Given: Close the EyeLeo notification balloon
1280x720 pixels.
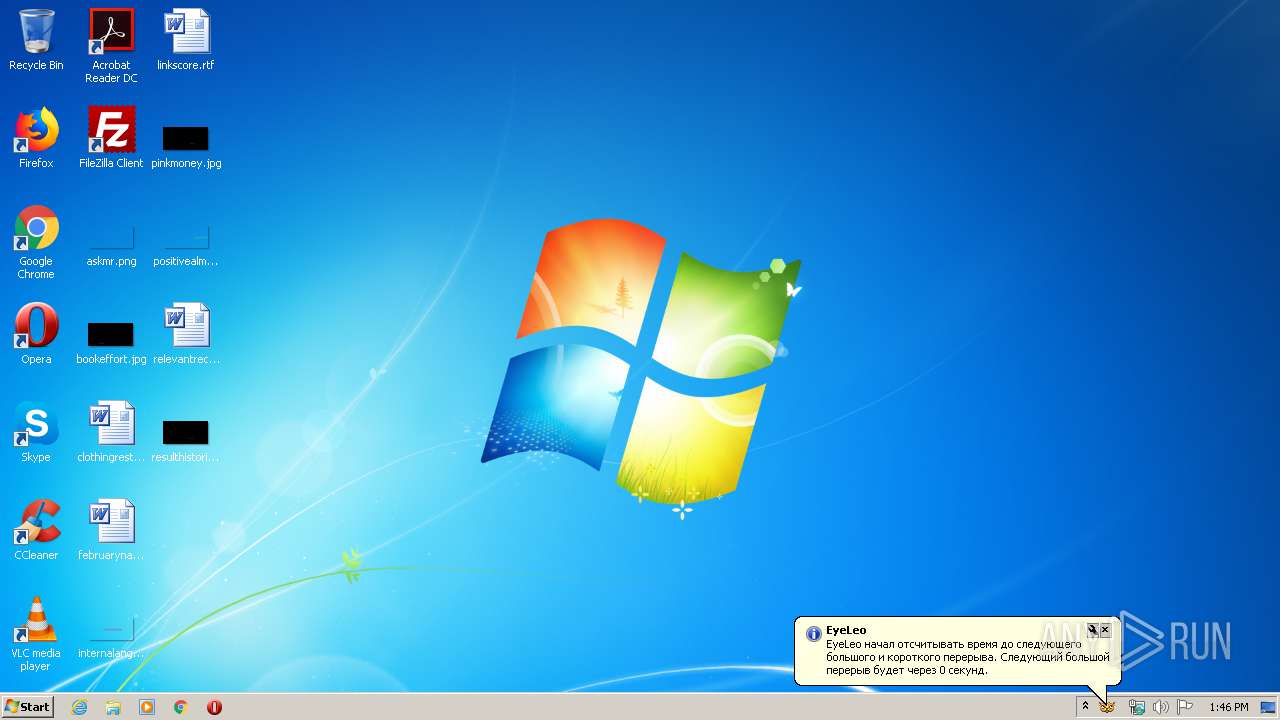Looking at the screenshot, I should [x=1105, y=630].
